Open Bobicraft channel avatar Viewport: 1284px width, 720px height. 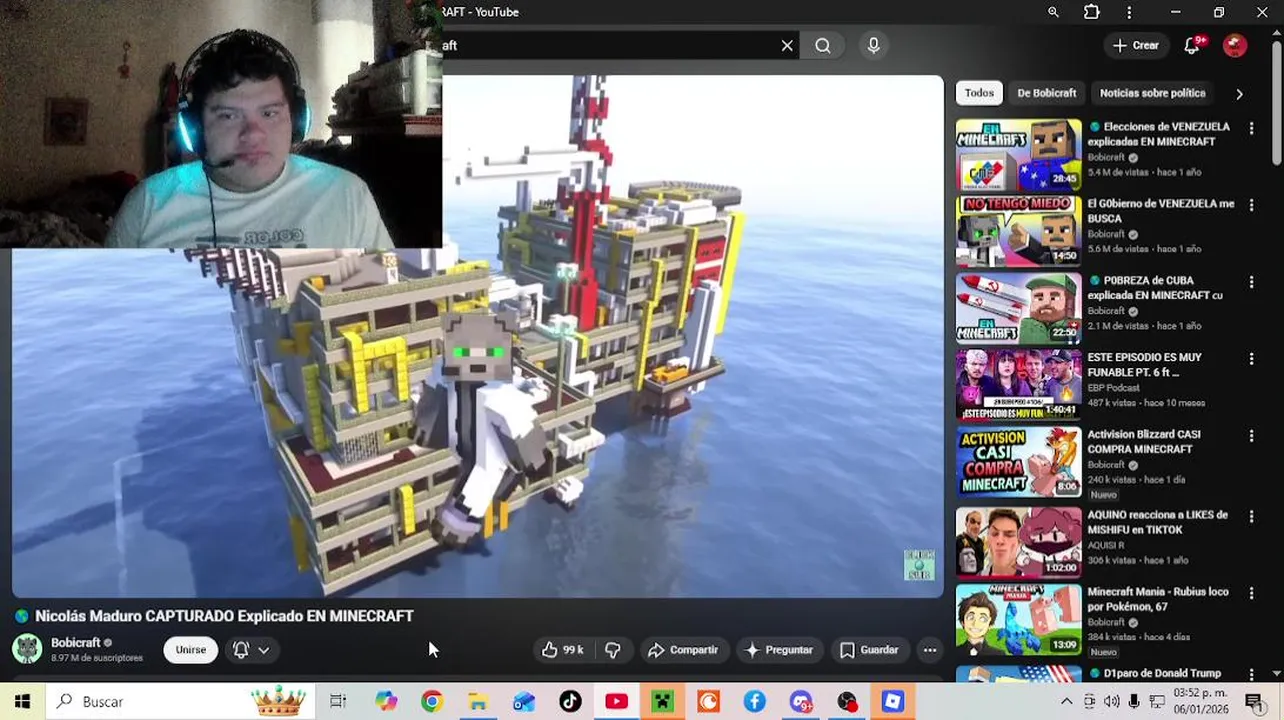[27, 649]
